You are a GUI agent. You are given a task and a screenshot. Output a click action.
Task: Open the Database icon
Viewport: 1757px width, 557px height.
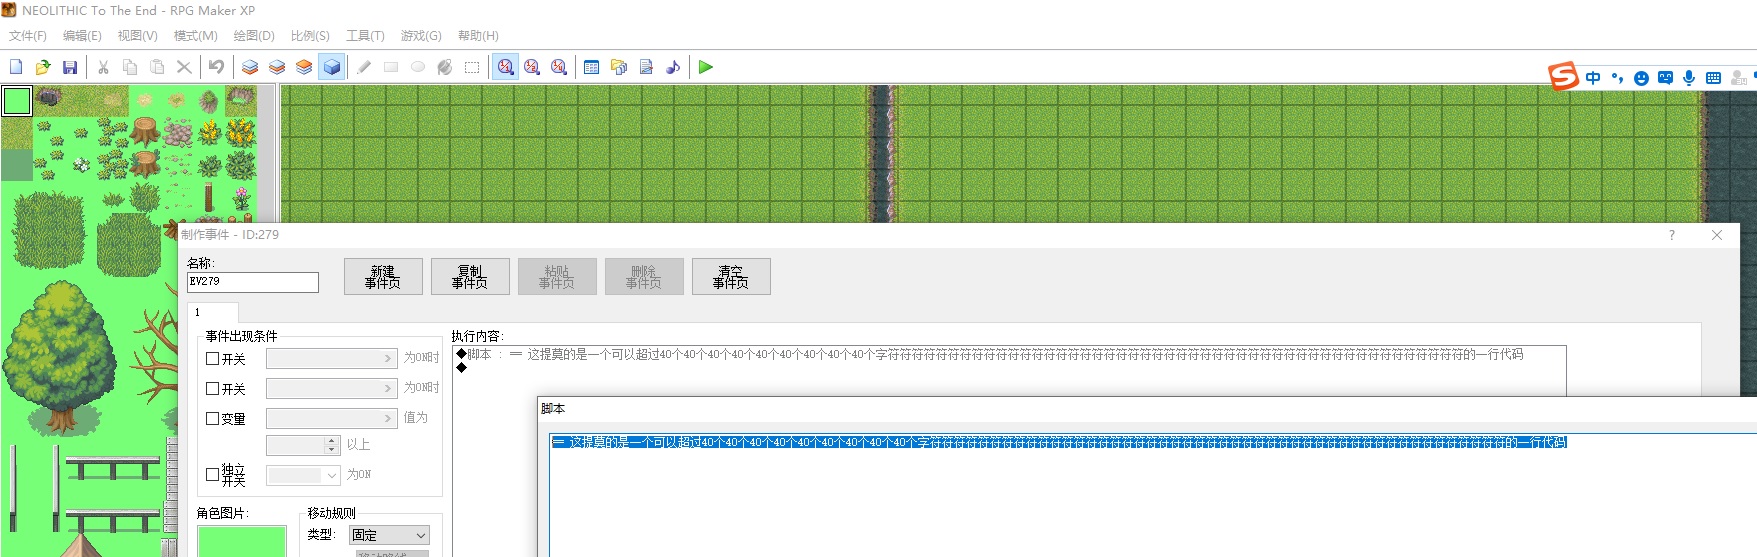coord(592,67)
